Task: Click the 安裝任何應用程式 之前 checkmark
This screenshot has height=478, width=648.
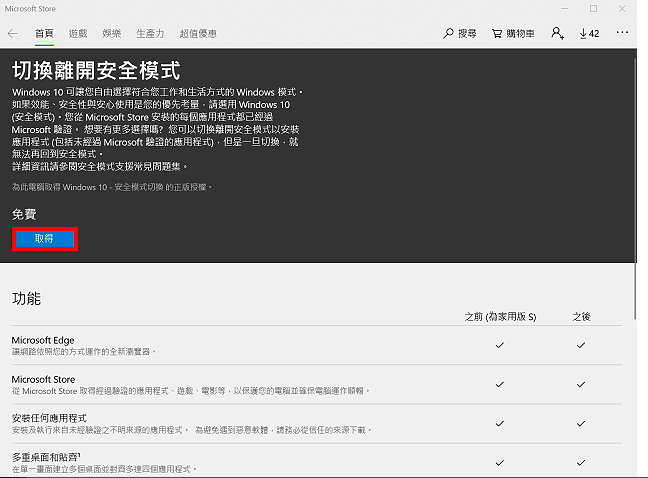Action: click(x=500, y=423)
